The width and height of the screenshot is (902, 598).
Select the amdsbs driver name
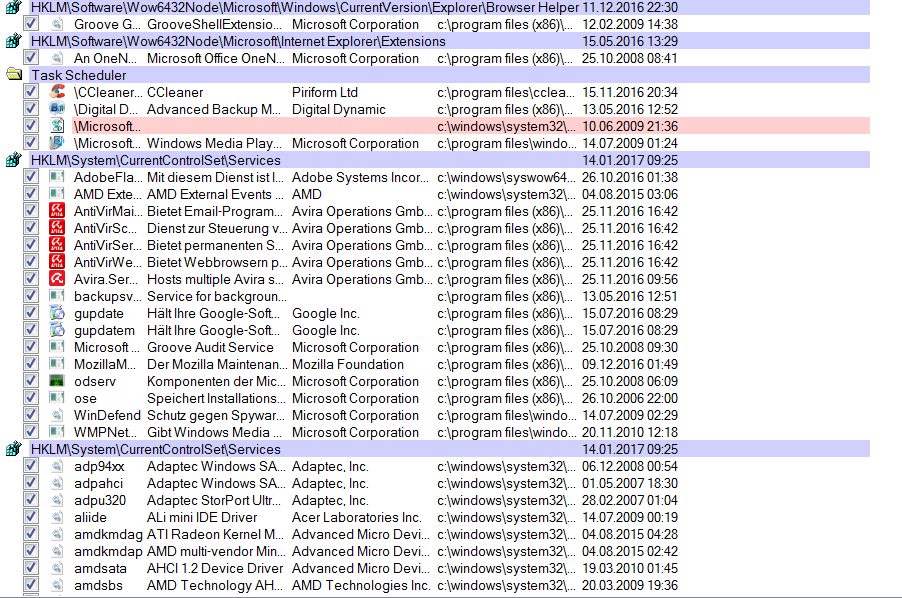98,585
